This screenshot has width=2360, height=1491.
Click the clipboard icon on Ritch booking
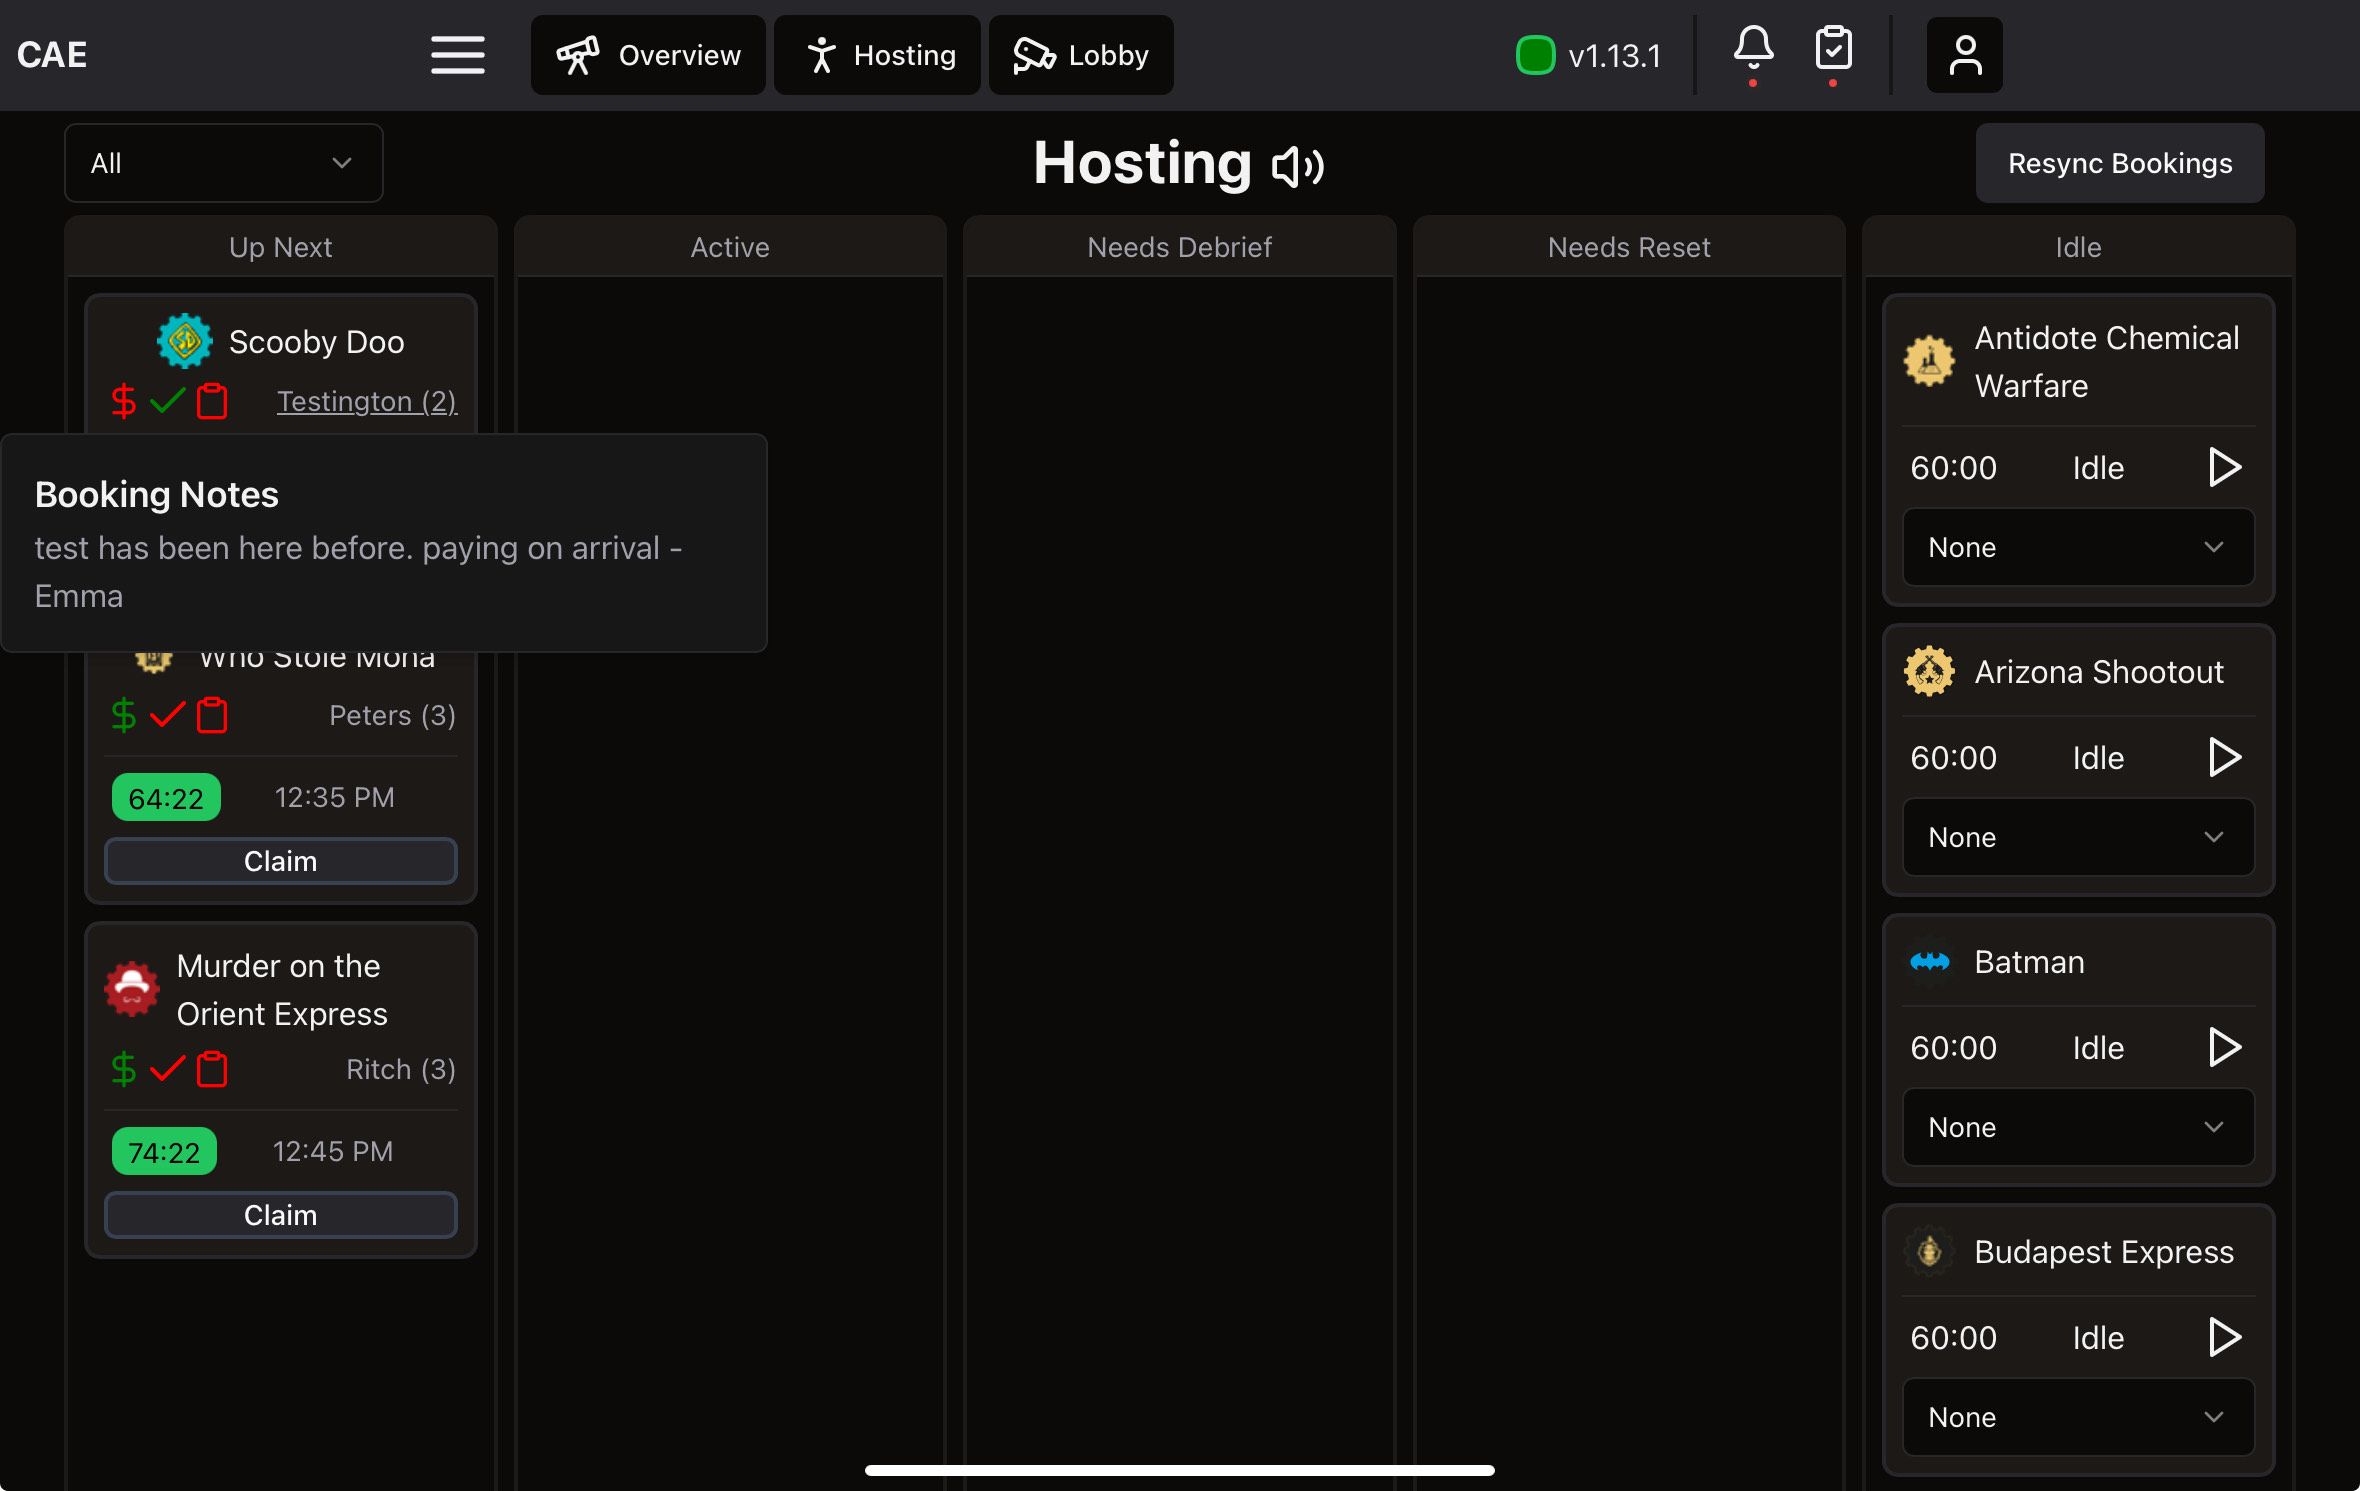tap(212, 1069)
